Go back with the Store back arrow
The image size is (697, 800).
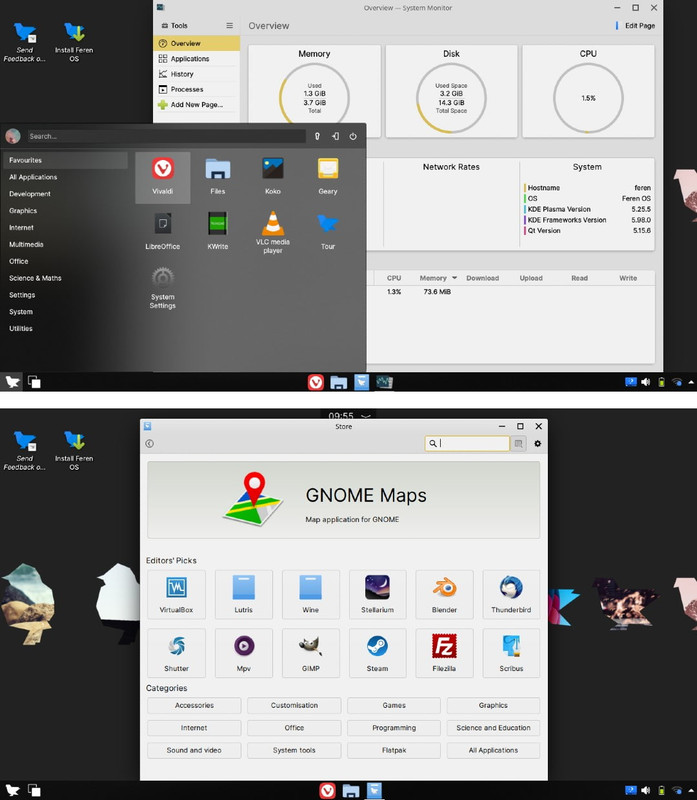tap(150, 443)
